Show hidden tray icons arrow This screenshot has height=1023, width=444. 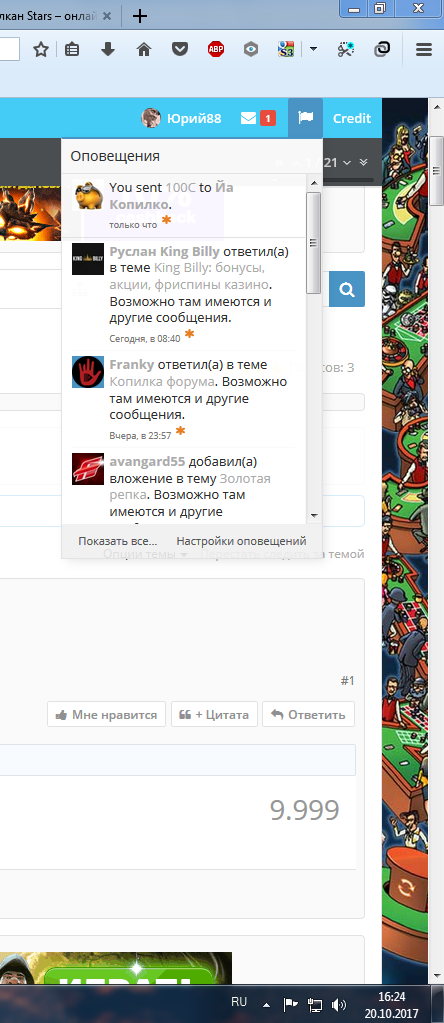[266, 1003]
